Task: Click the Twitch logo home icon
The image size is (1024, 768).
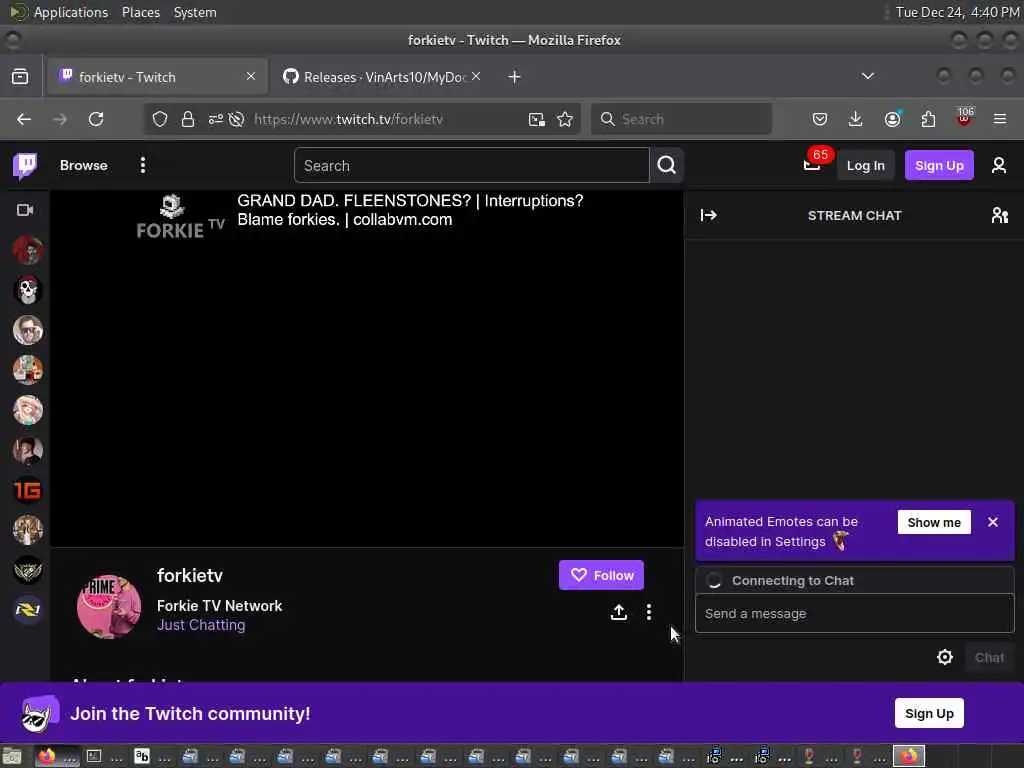Action: 25,166
